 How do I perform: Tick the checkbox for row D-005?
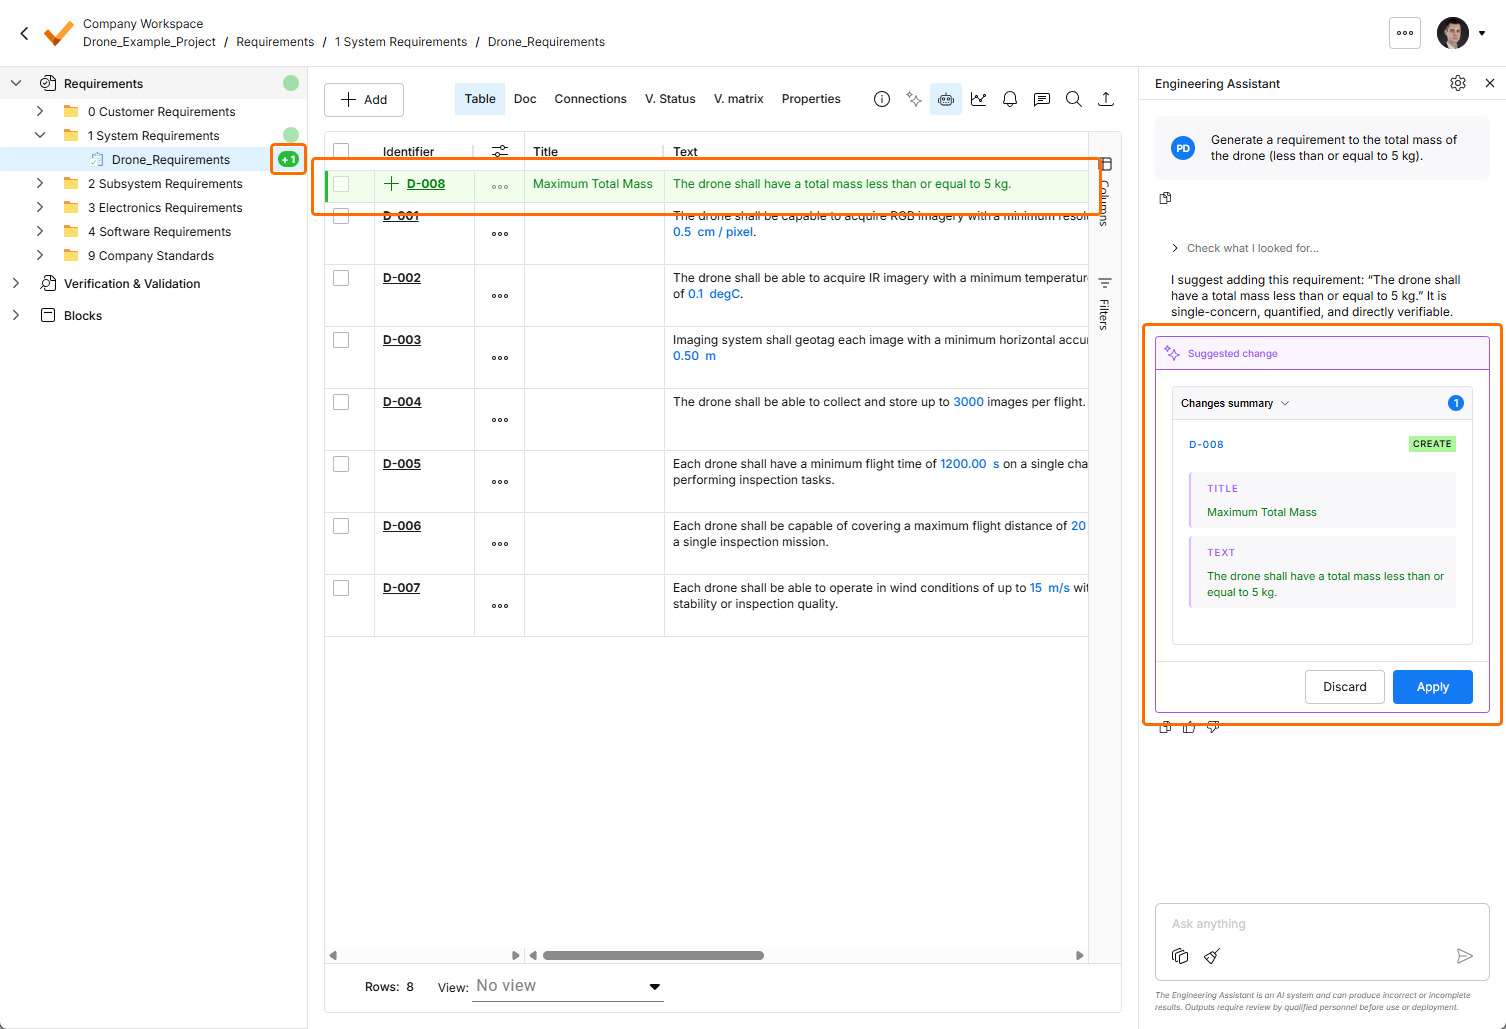[x=341, y=464]
